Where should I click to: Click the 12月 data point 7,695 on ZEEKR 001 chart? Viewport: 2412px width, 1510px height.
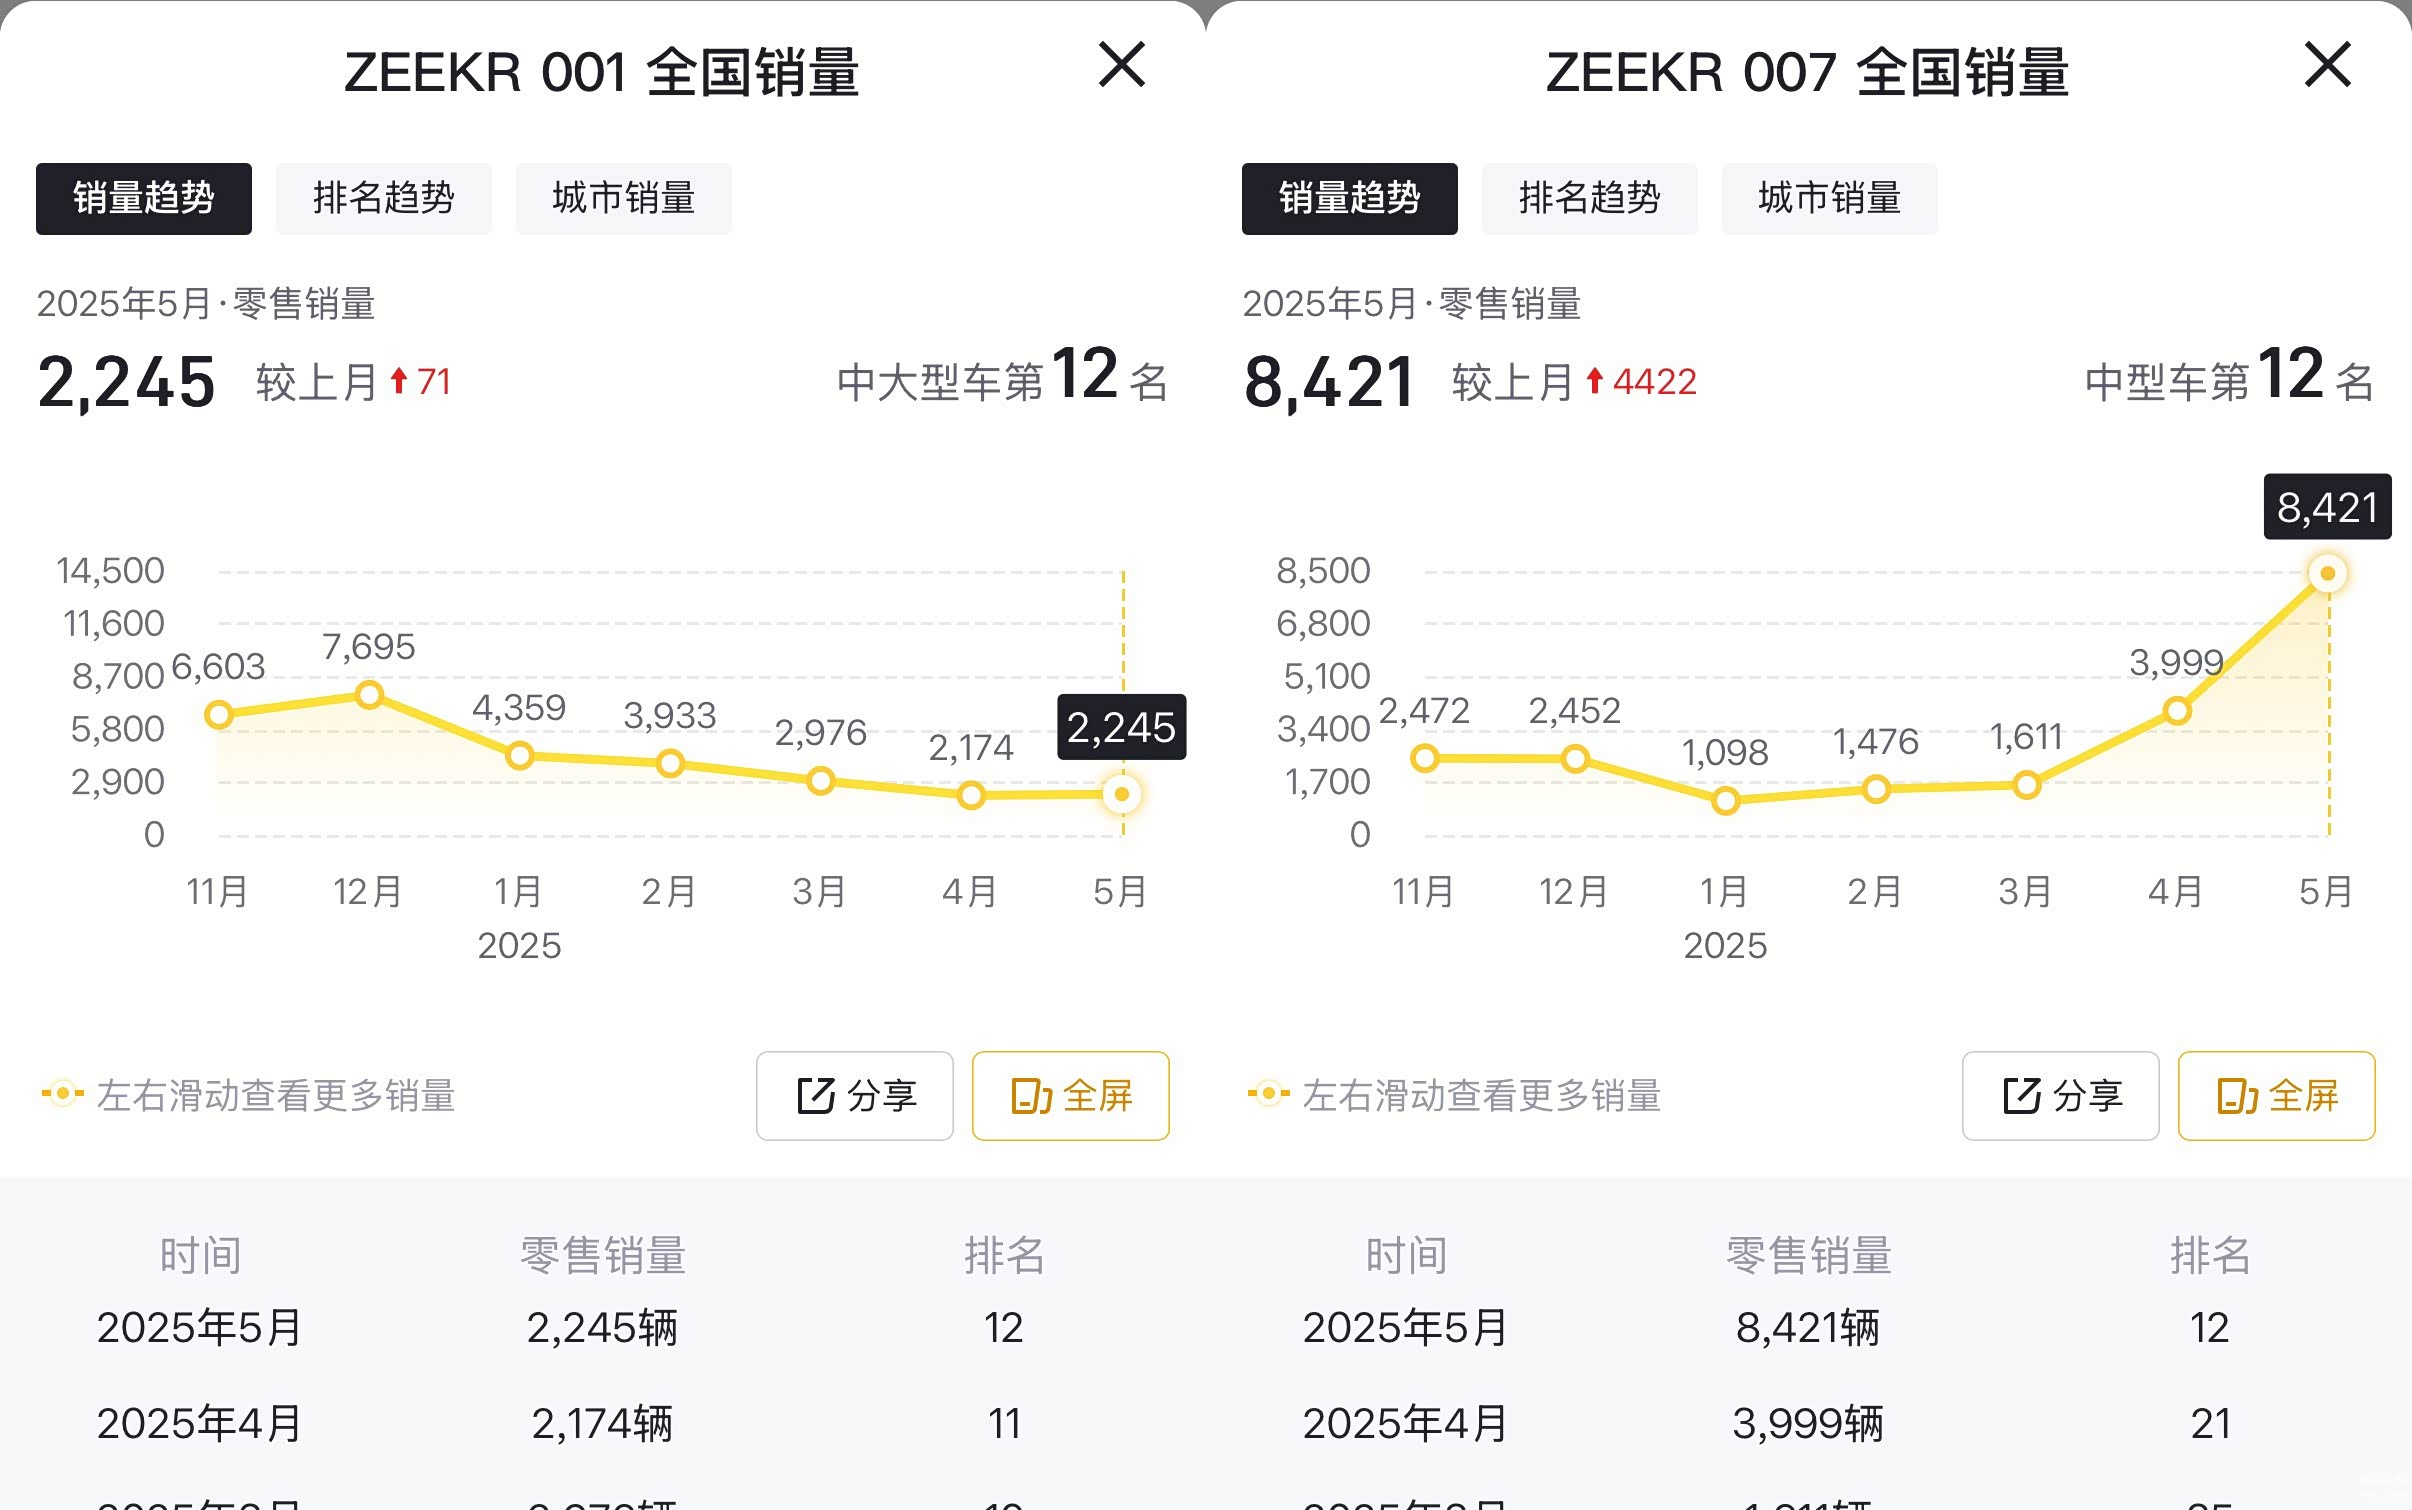pyautogui.click(x=369, y=694)
